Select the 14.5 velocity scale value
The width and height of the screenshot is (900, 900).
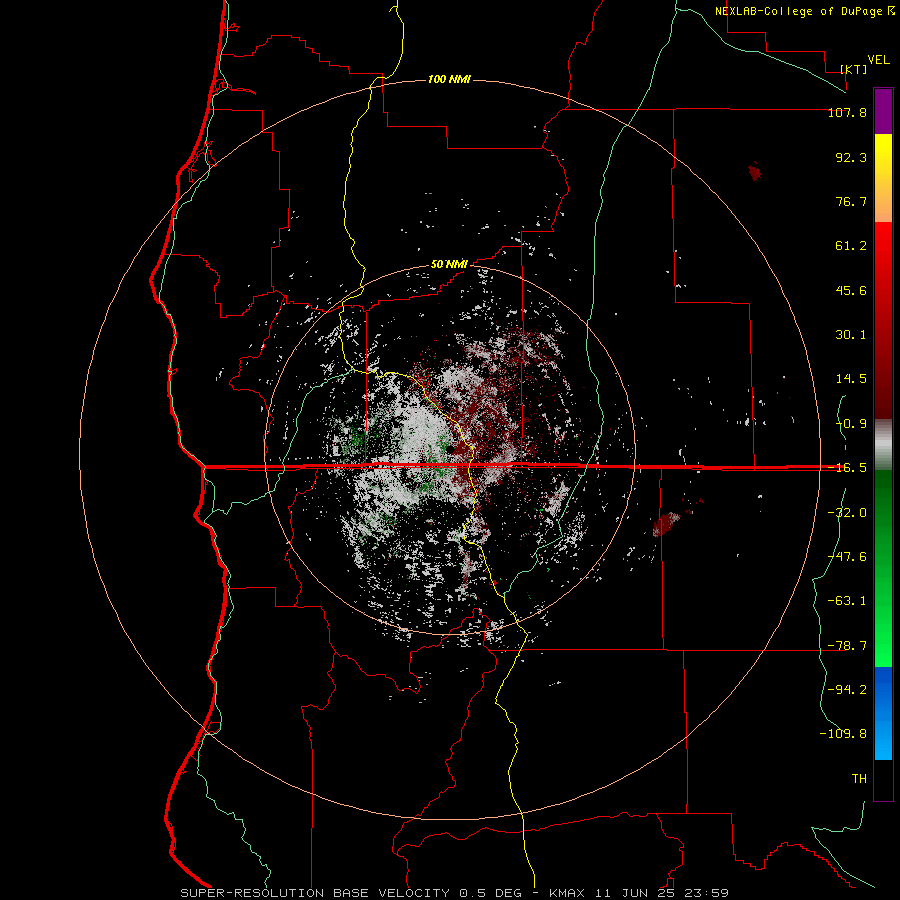(851, 379)
